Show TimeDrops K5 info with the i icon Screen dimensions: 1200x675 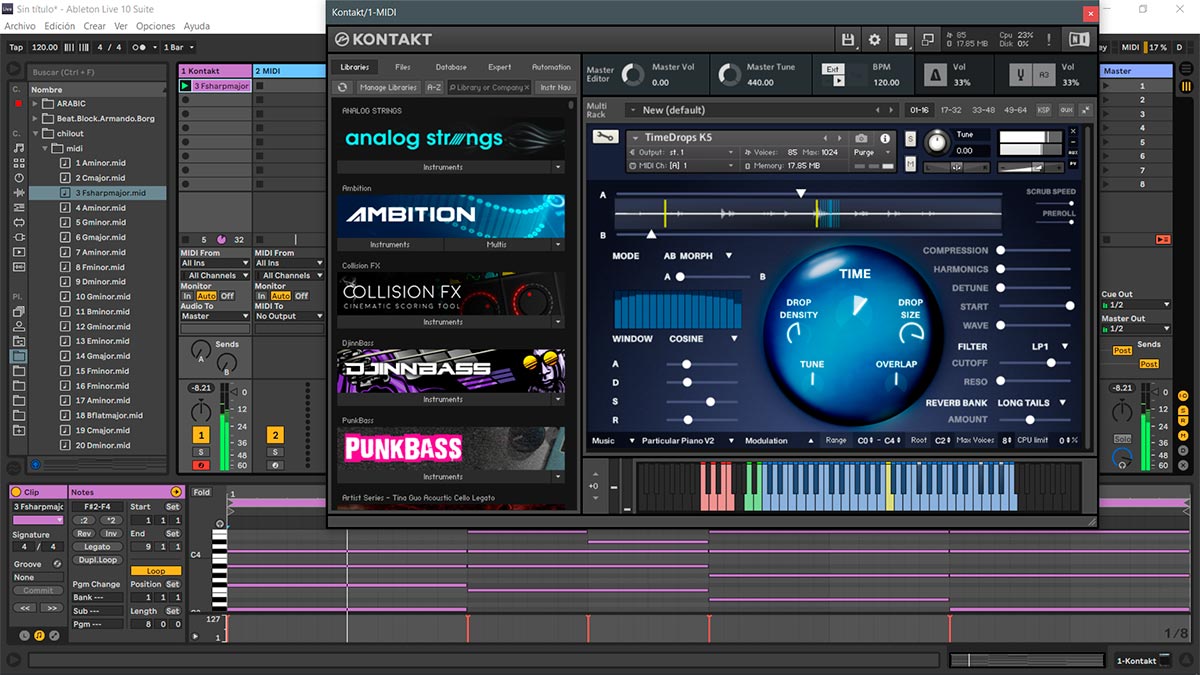point(885,138)
